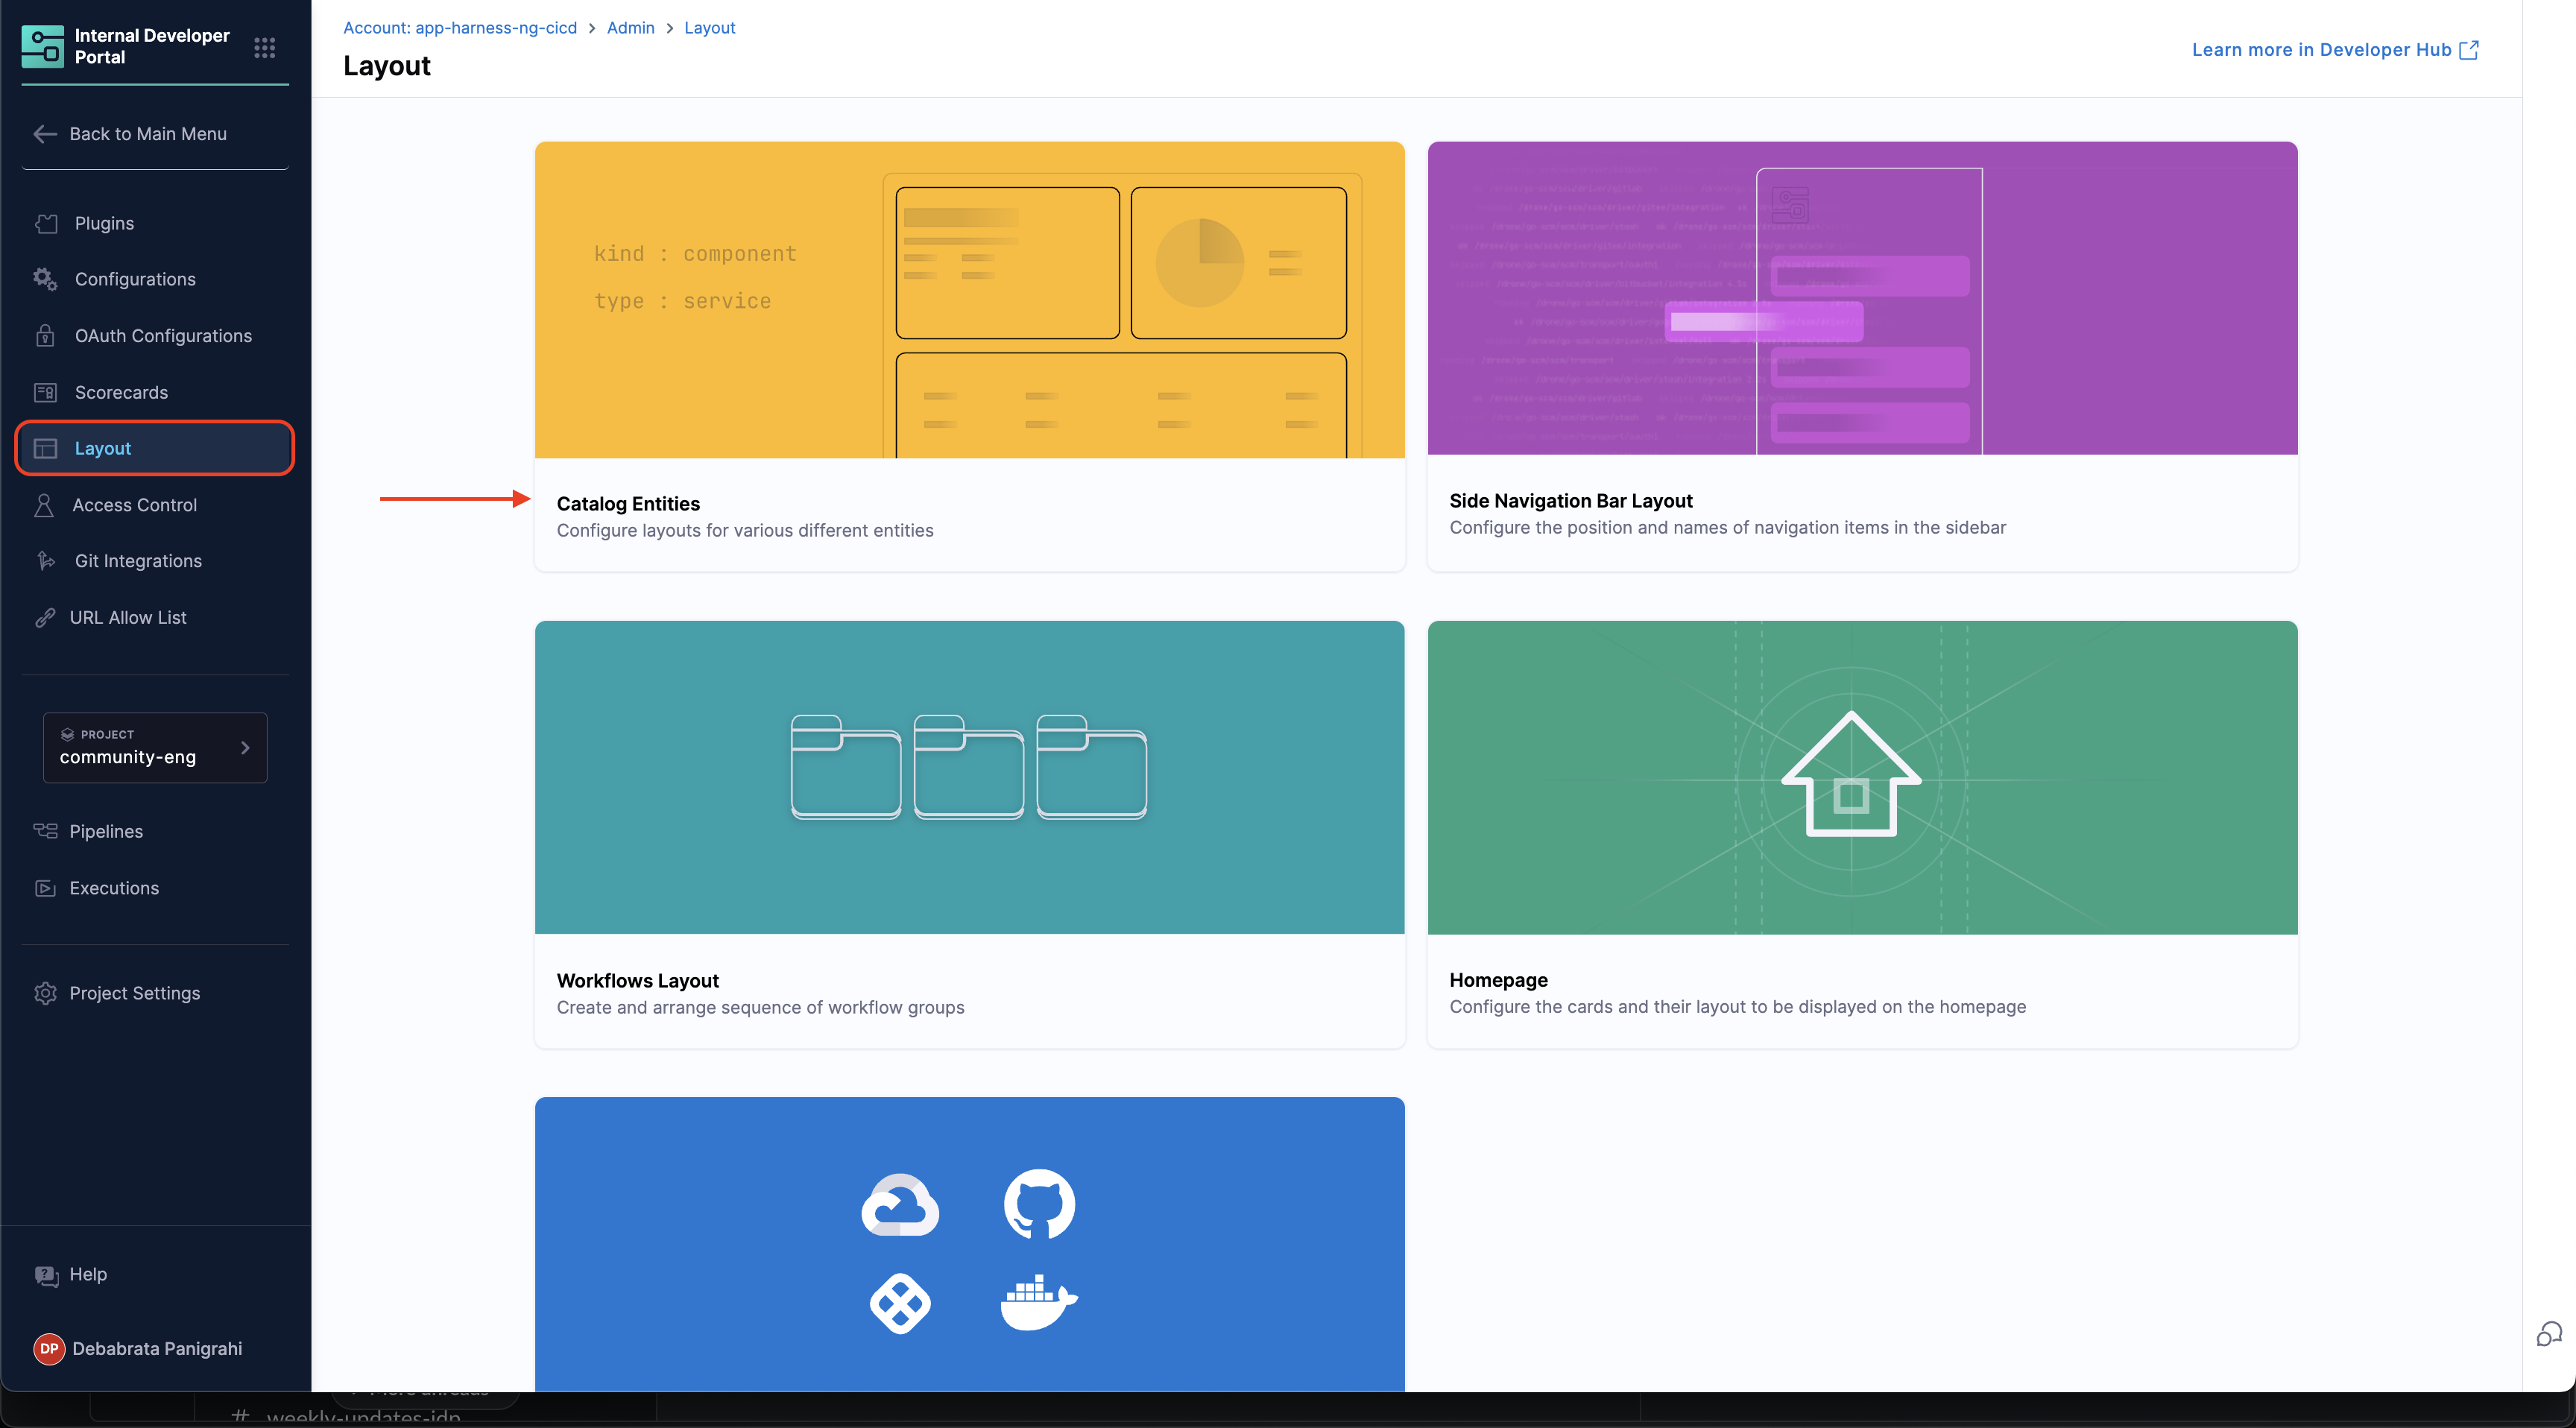Click the Project Settings gear icon

[45, 993]
